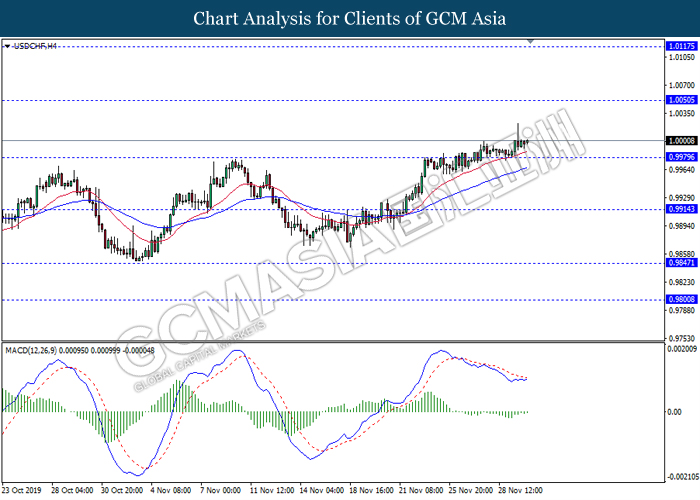Click the 0.99290 price axis value
700x500 pixels.
(682, 197)
